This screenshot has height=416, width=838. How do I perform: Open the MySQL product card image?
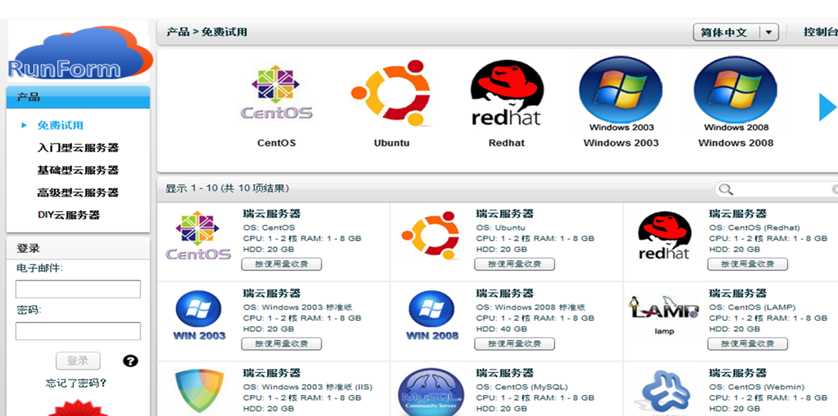[x=431, y=392]
